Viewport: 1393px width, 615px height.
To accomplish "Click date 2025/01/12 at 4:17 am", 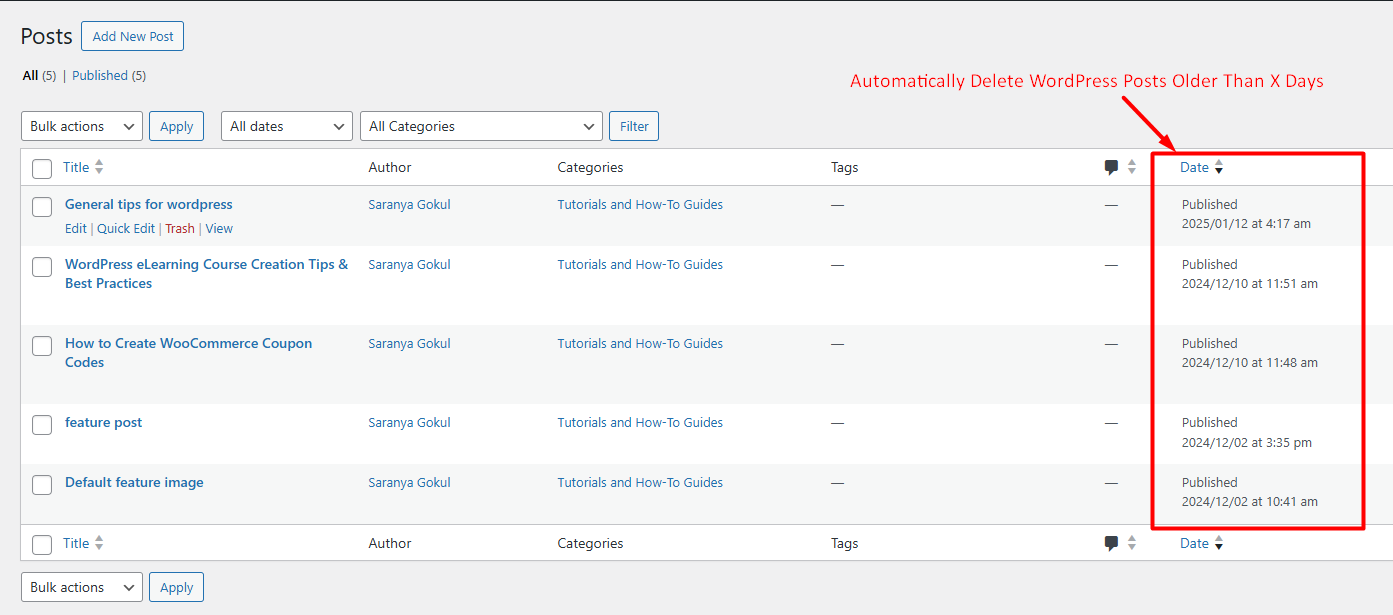I will [1246, 224].
